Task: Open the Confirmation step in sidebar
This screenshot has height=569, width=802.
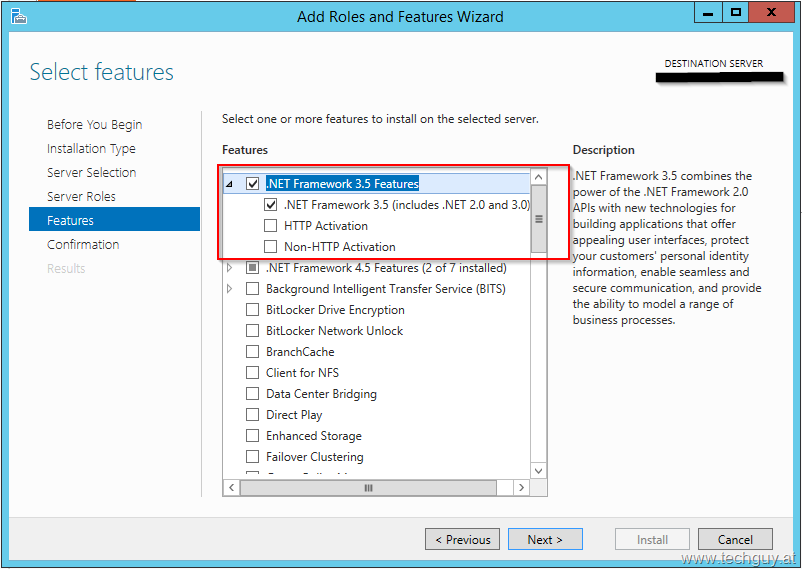Action: pos(83,245)
